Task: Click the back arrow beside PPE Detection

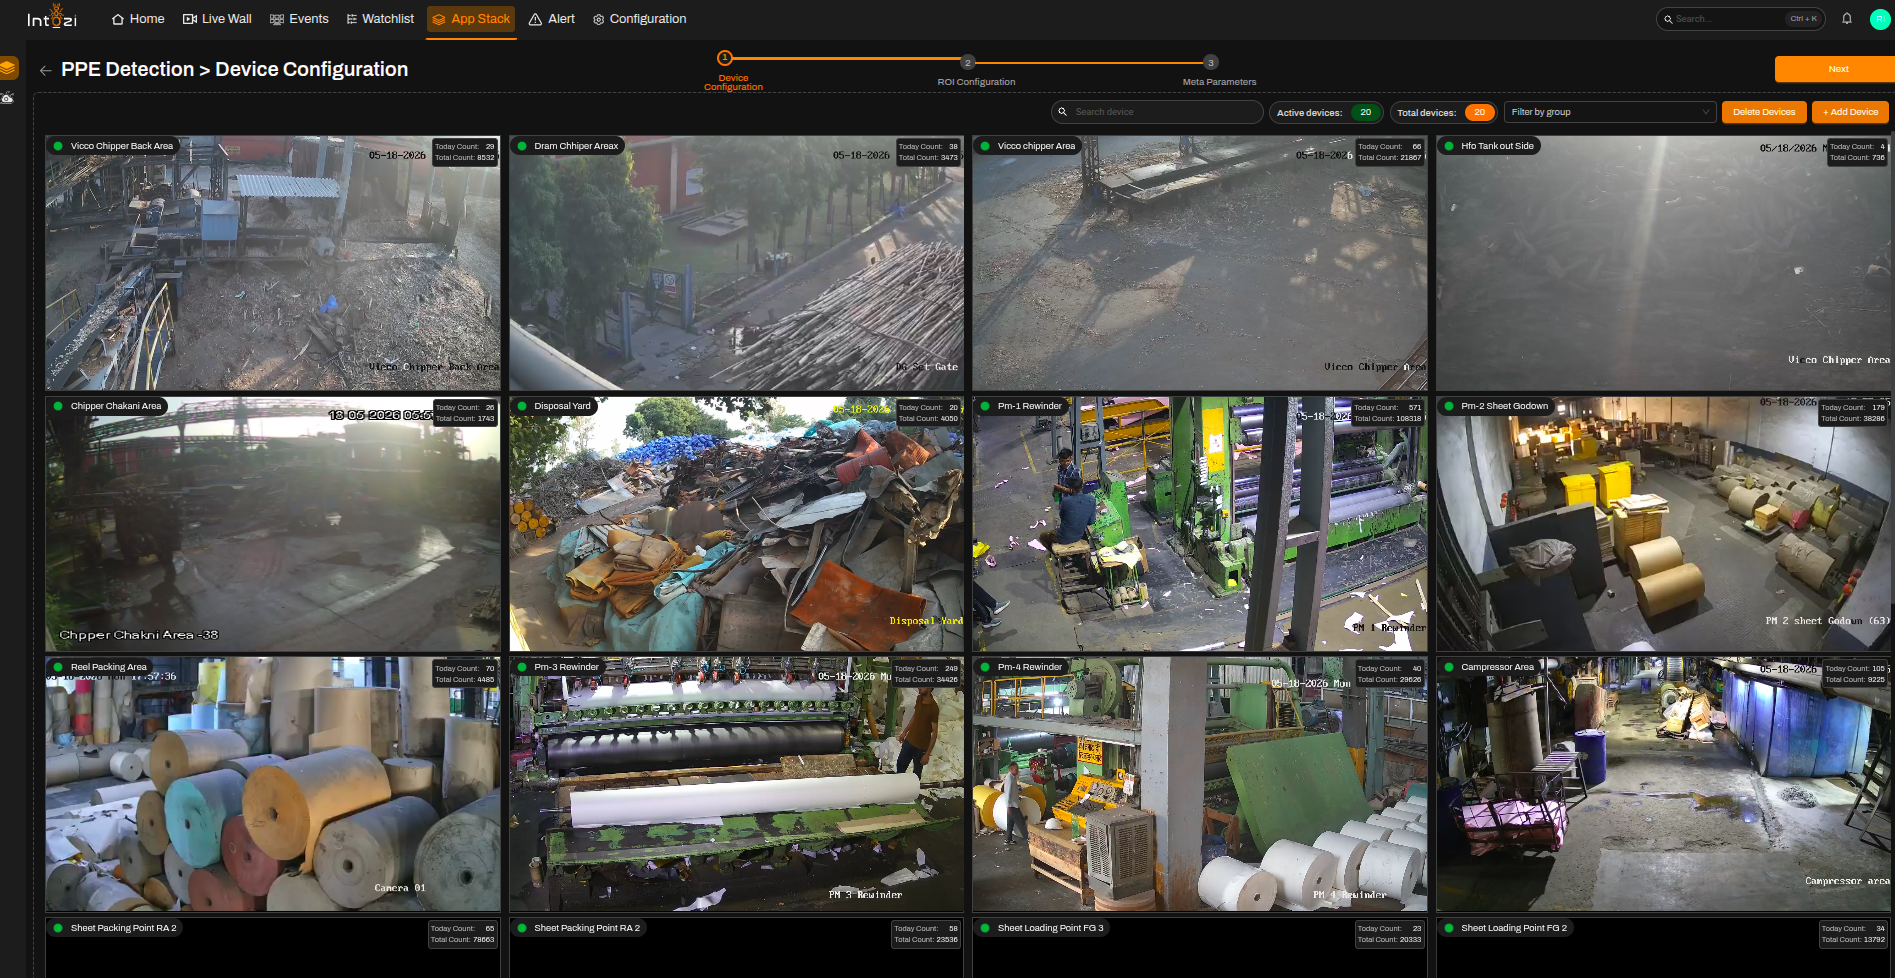Action: pyautogui.click(x=45, y=70)
